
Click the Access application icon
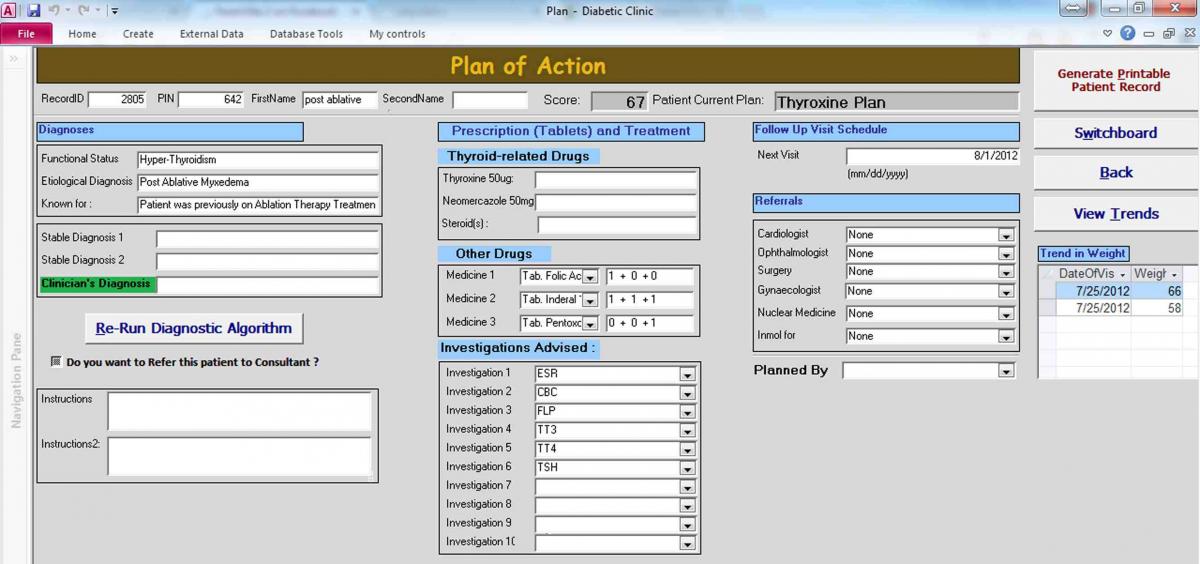pos(9,11)
